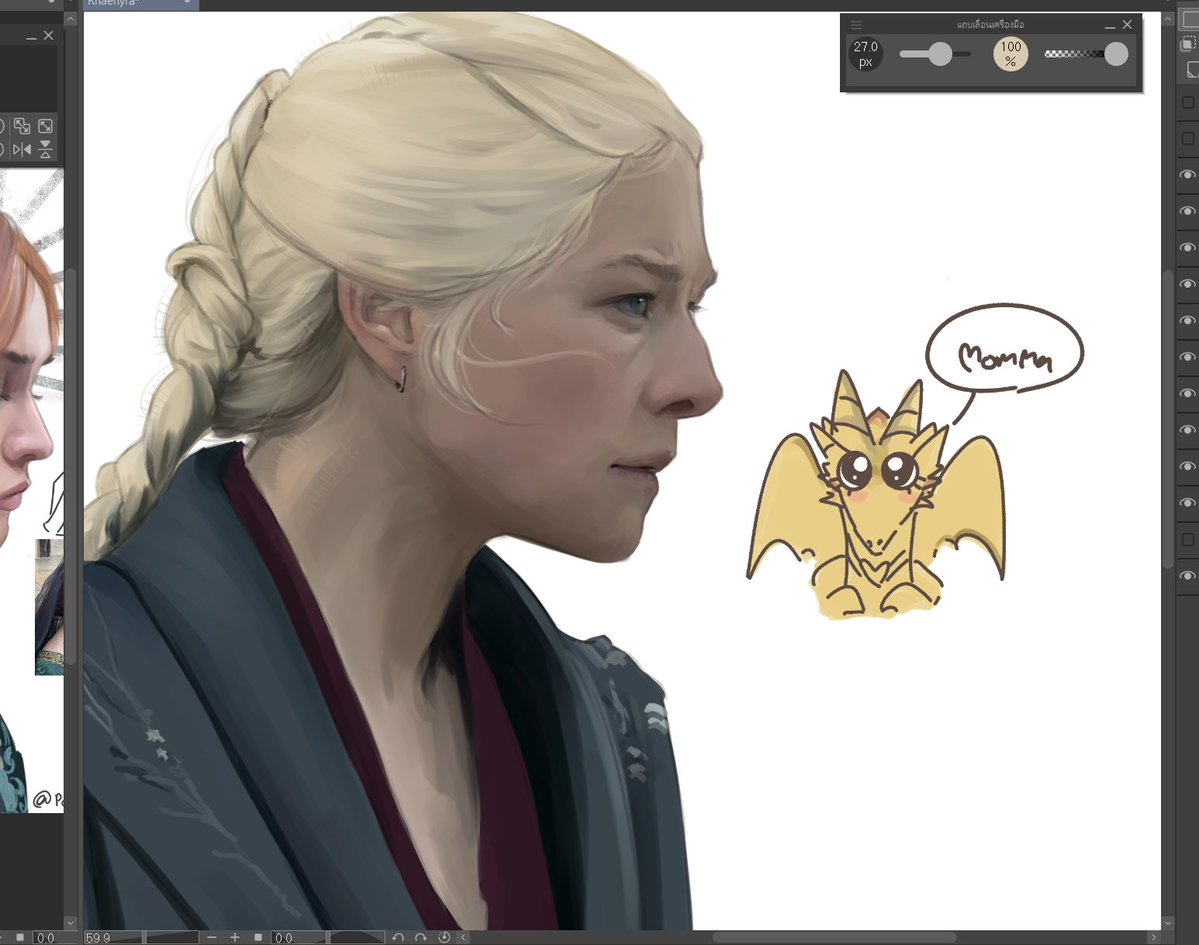Click down arrow of canvas vertical scrollbar
The image size is (1199, 945).
[x=1168, y=924]
